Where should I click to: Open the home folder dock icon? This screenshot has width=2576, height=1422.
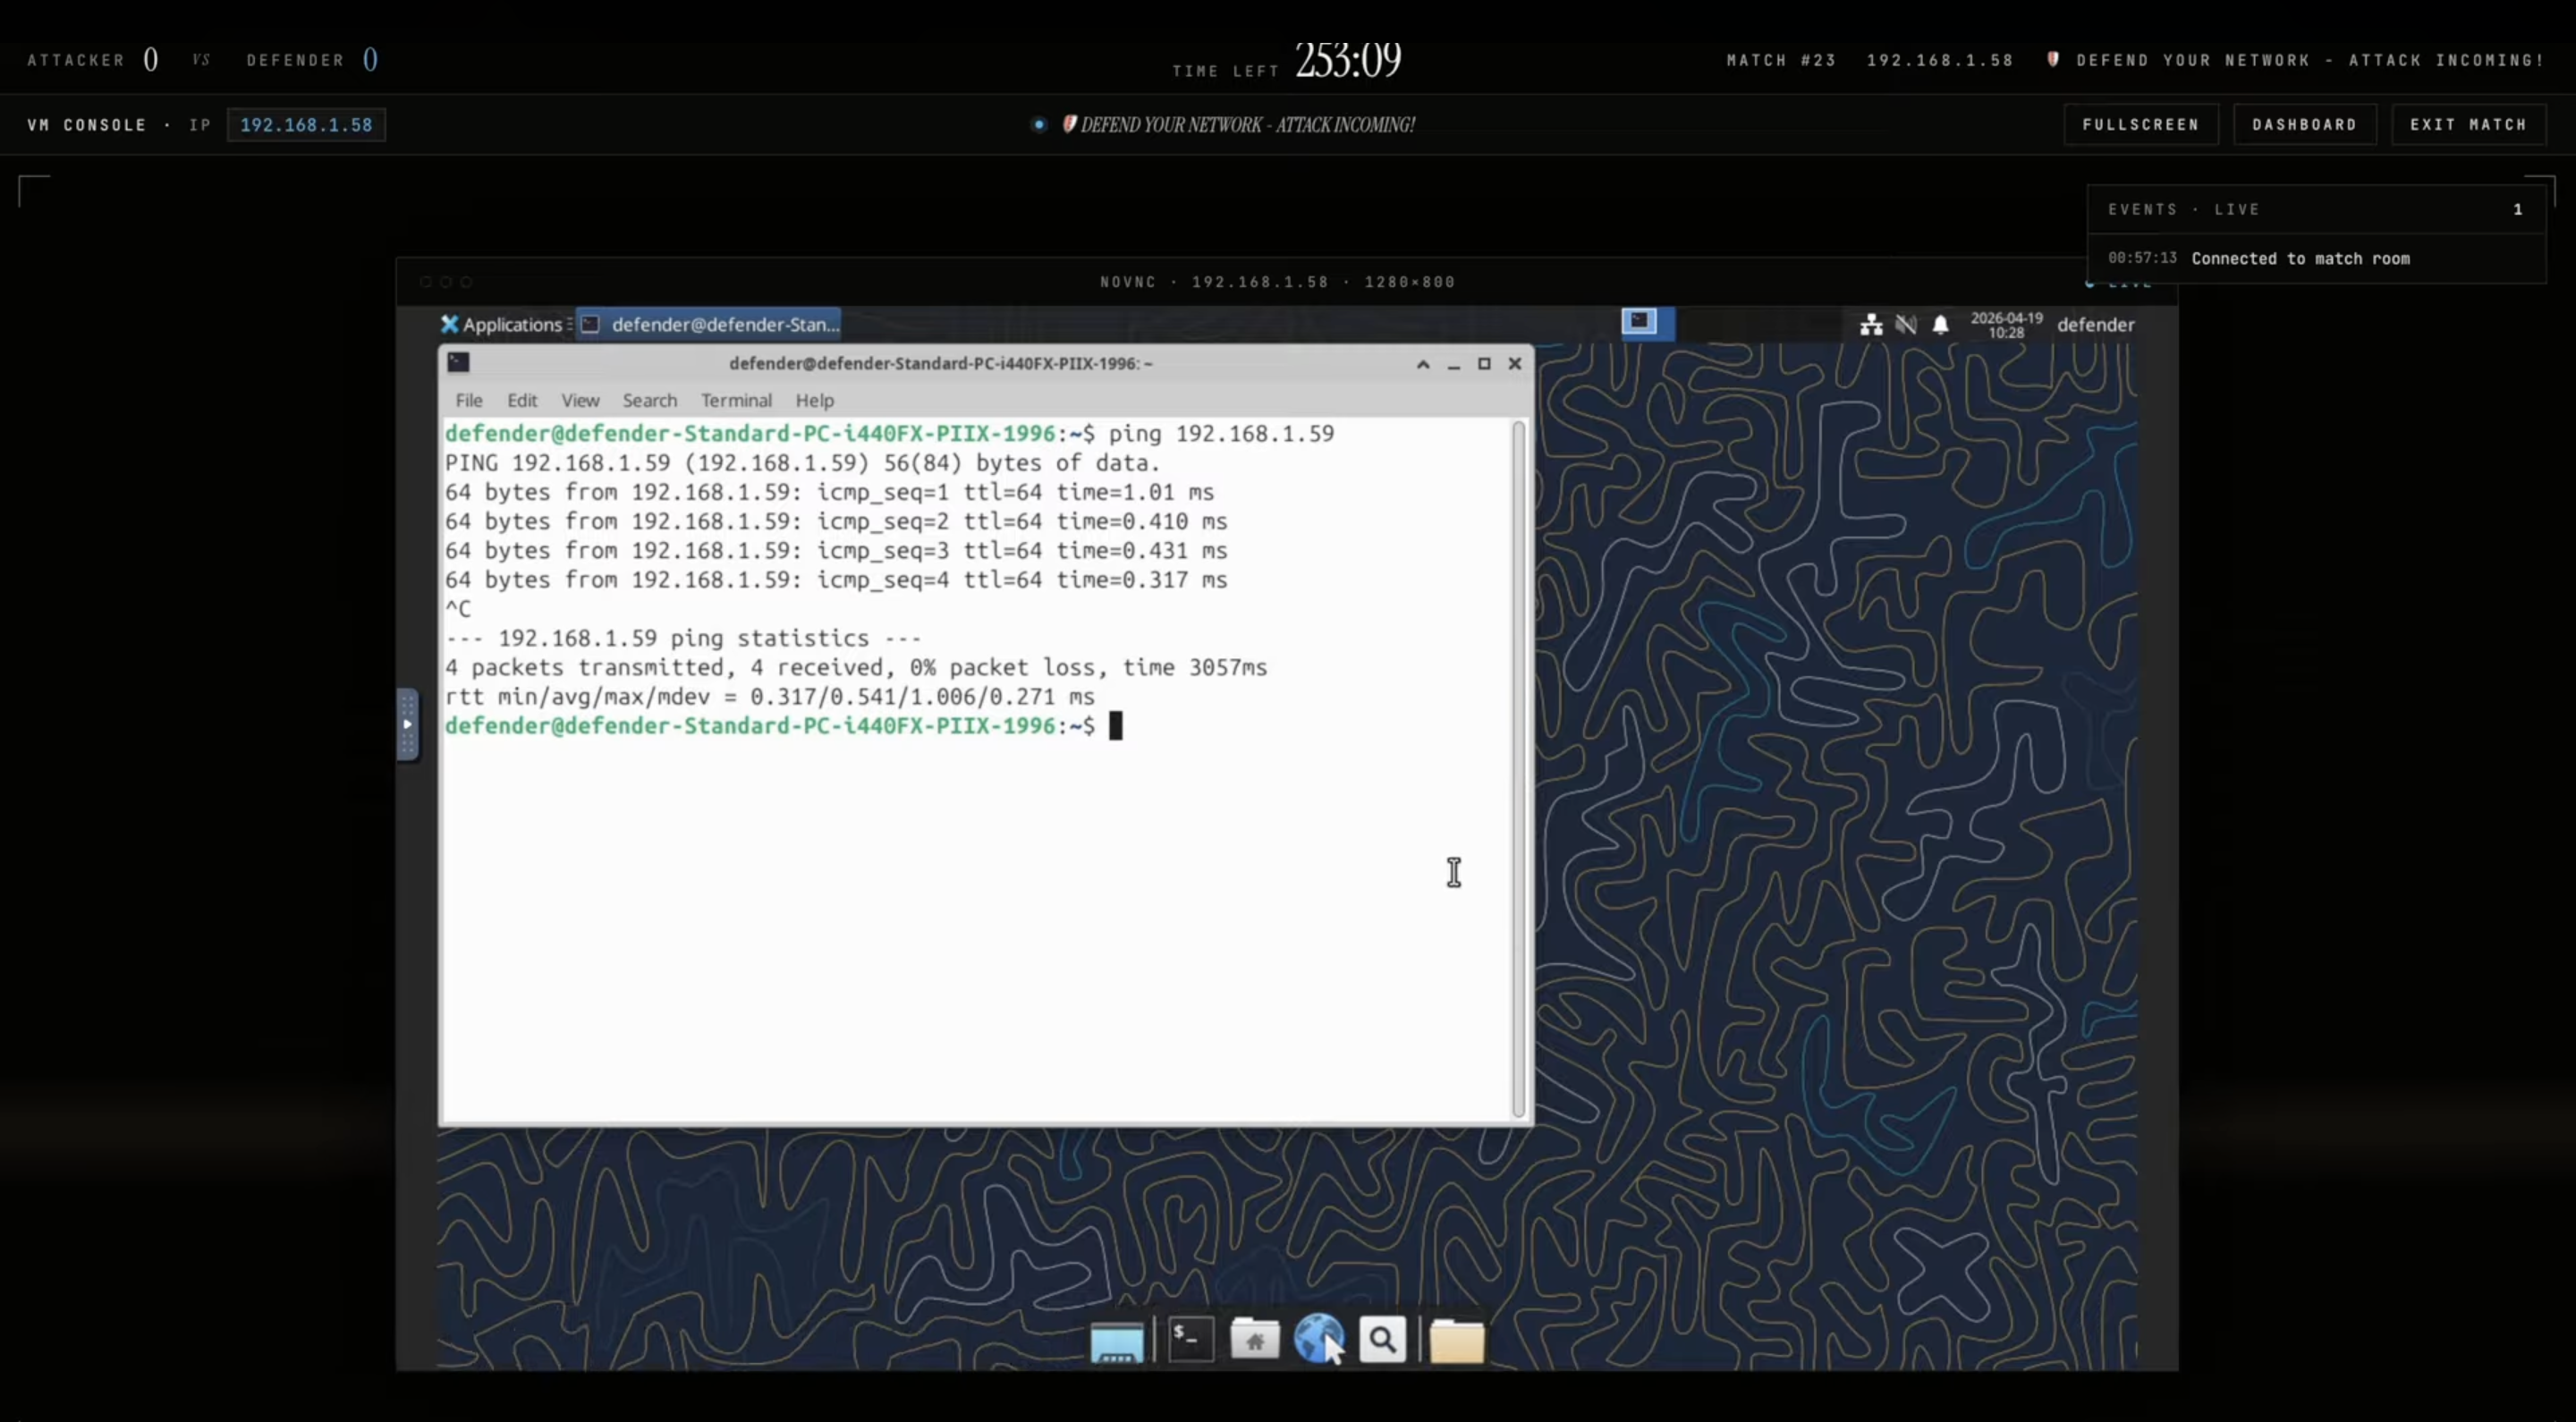coord(1254,1340)
